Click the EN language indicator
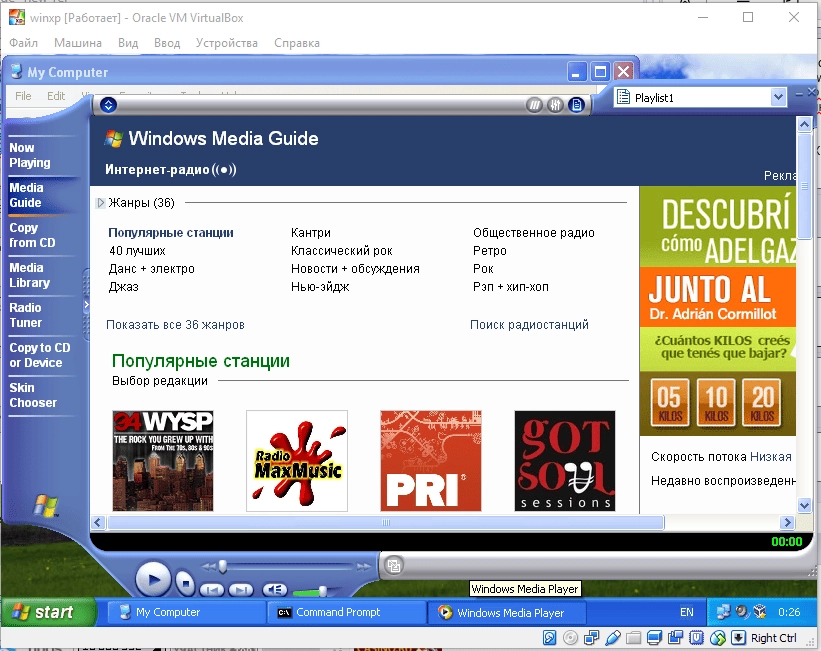The width and height of the screenshot is (821, 651). (x=686, y=612)
